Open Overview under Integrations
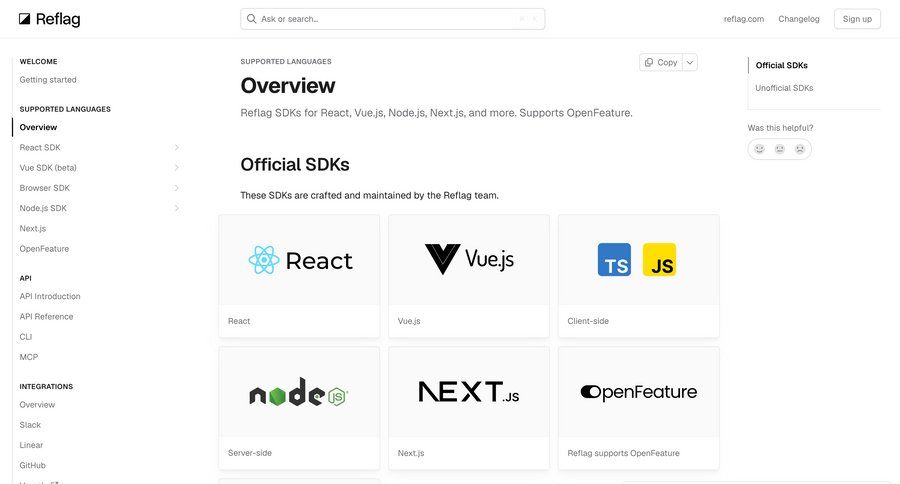 tap(37, 405)
